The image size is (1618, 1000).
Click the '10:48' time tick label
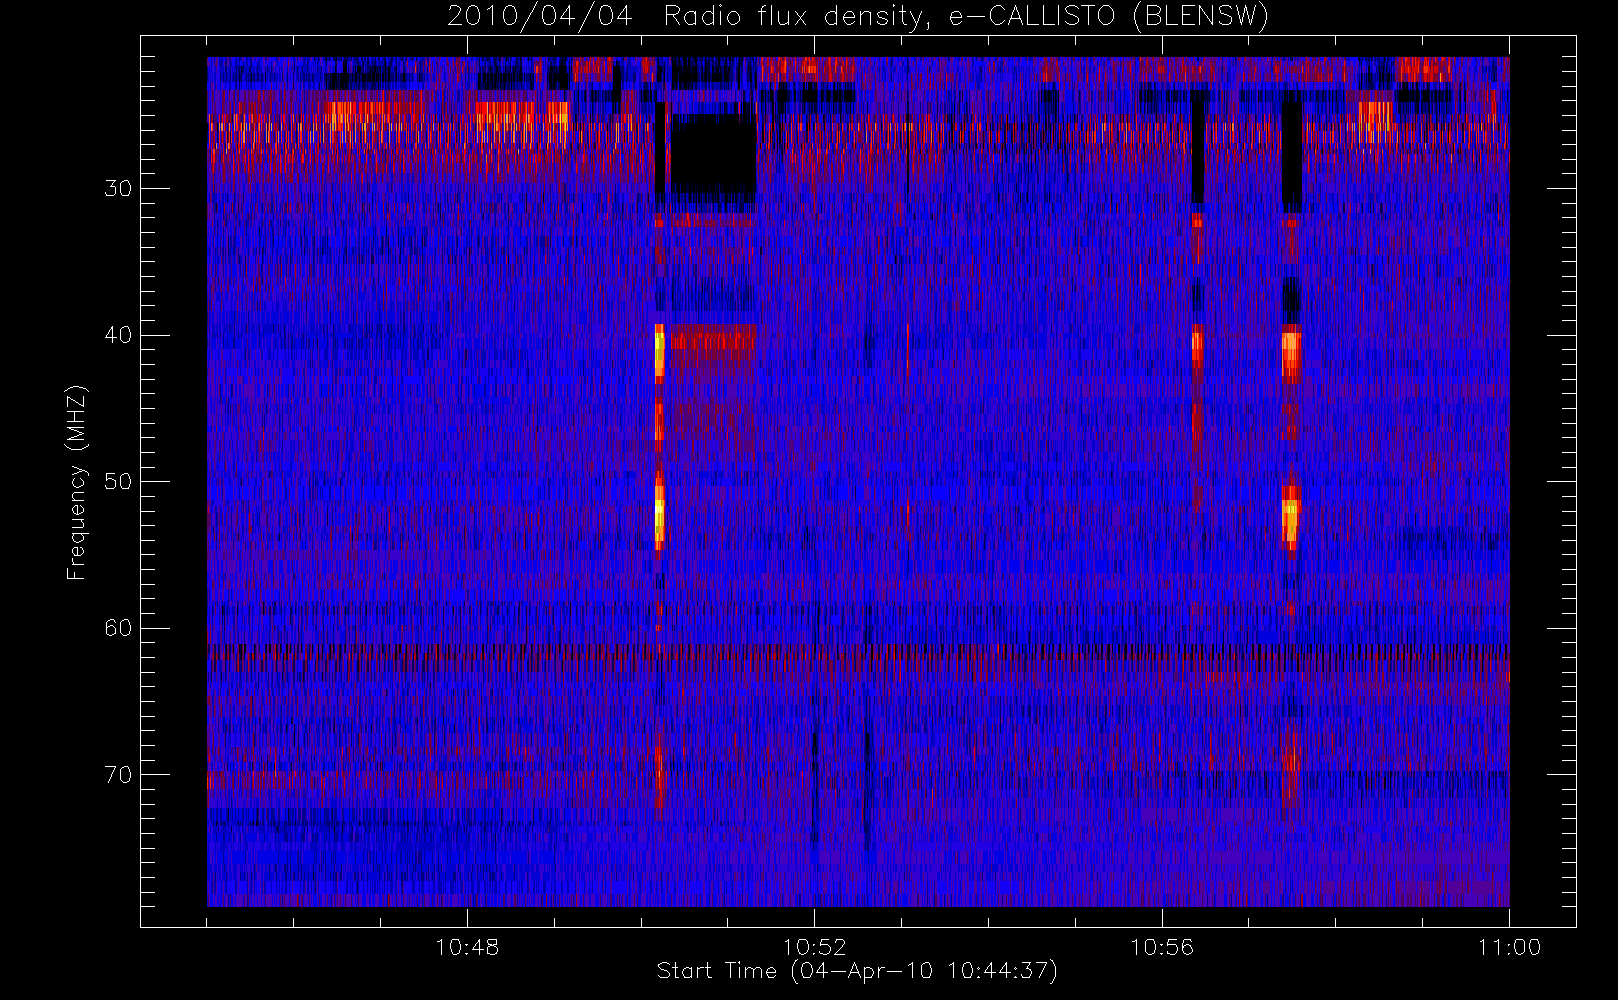tap(467, 947)
